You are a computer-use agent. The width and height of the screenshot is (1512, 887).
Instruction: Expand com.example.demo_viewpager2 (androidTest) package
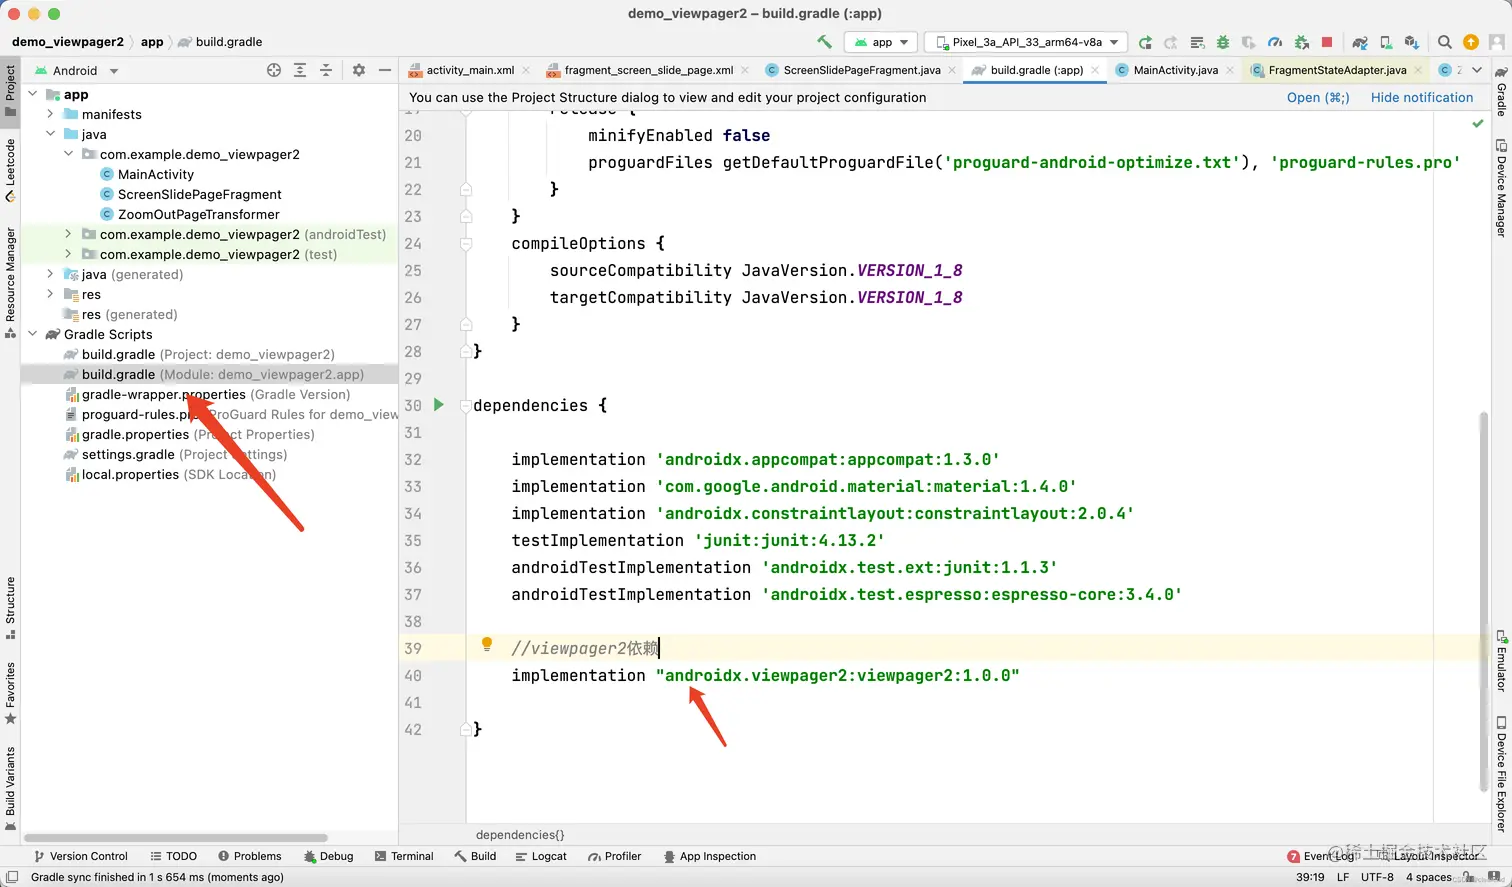(x=69, y=234)
